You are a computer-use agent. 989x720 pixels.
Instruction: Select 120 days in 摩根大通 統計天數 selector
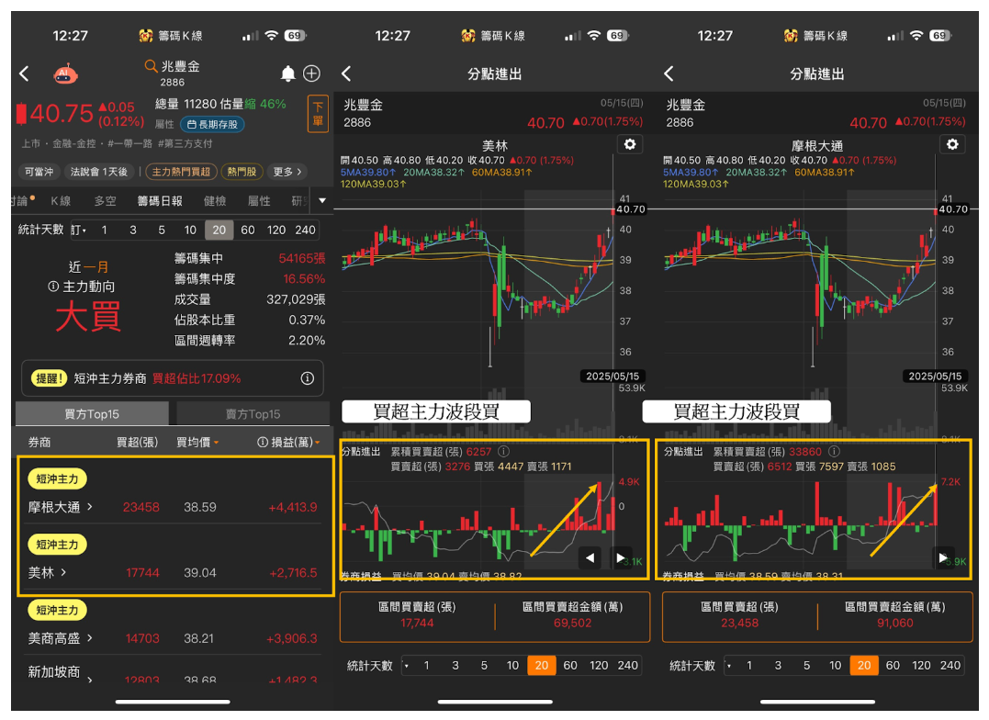(x=921, y=665)
